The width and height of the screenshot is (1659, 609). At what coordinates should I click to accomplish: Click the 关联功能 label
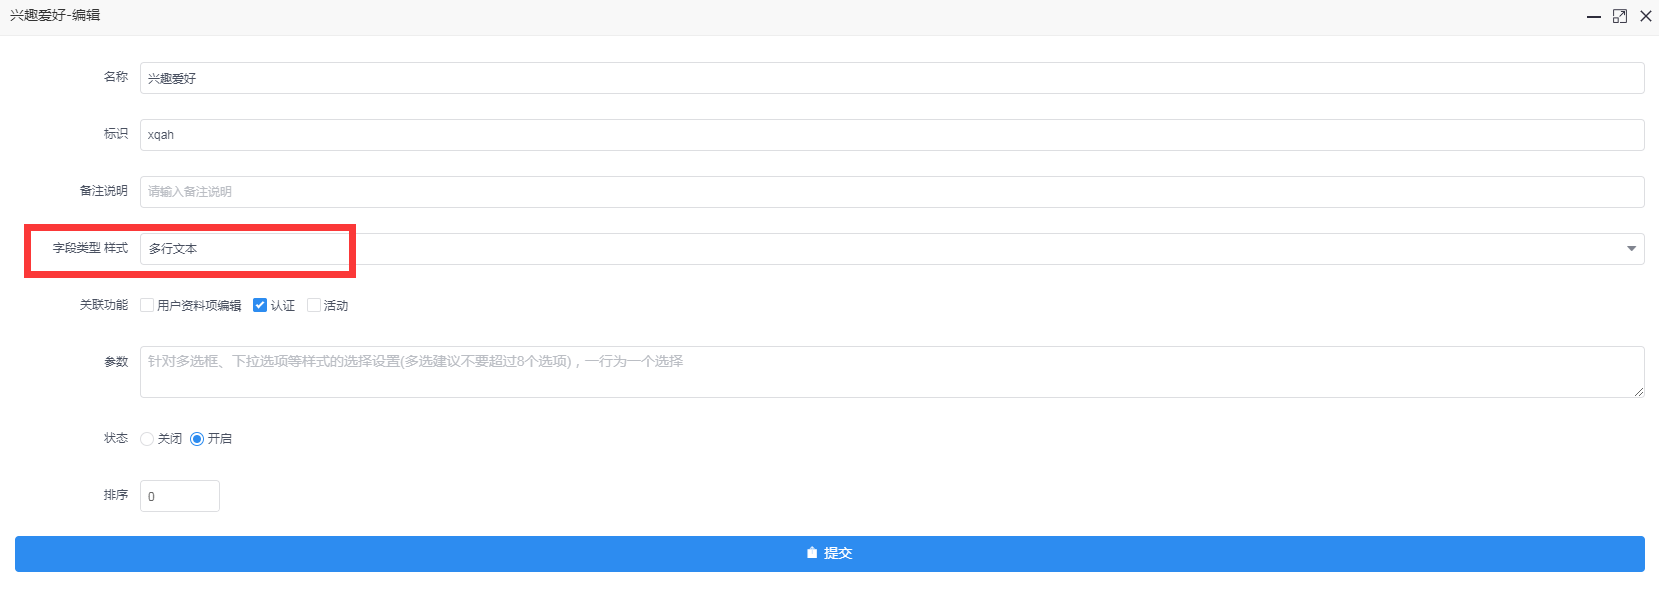[x=104, y=305]
